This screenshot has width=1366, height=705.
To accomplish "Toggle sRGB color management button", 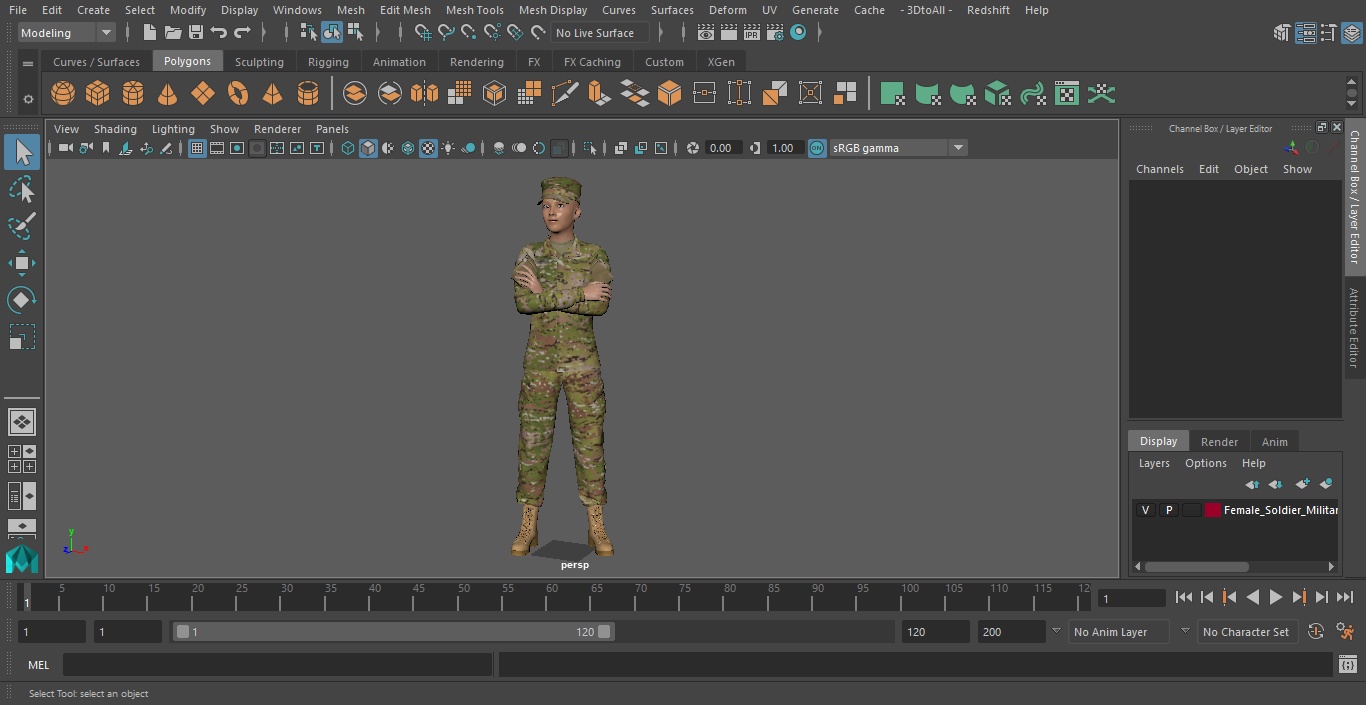I will 817,148.
